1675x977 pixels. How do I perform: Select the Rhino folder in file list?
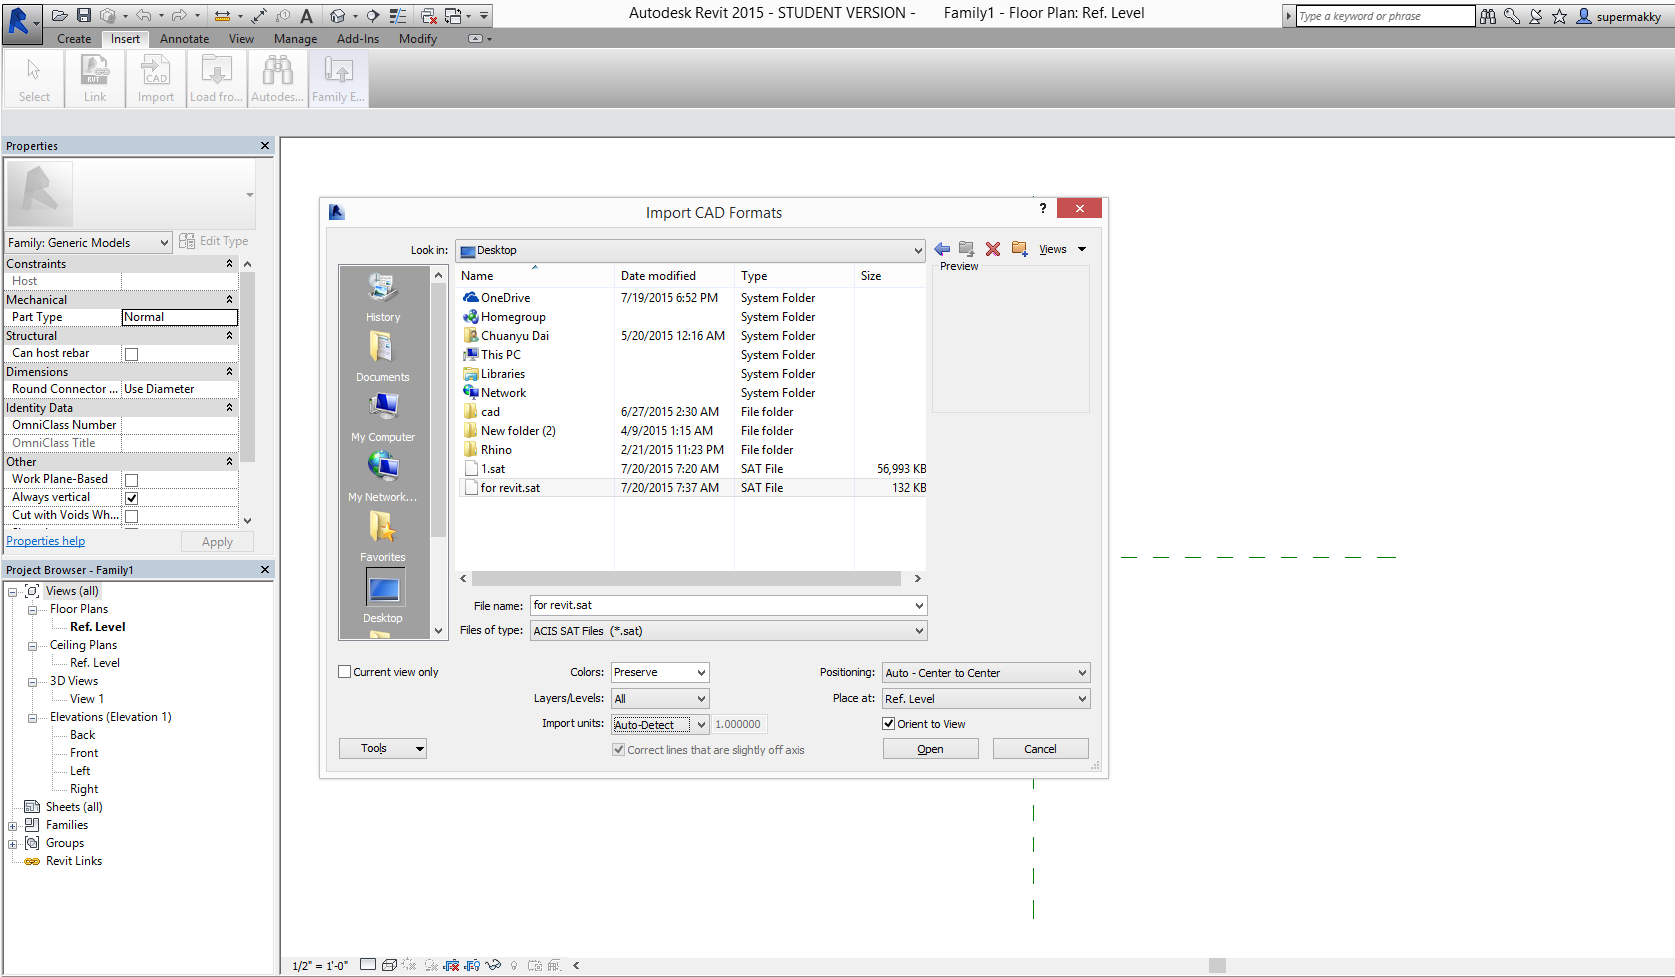click(x=496, y=450)
